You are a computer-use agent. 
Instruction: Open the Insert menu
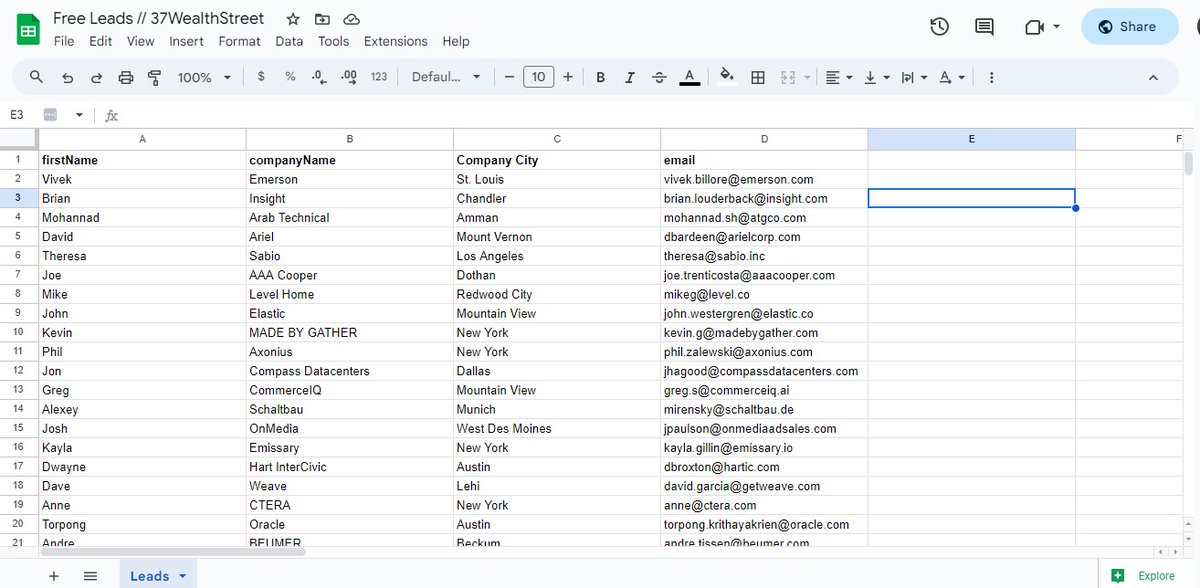[186, 41]
